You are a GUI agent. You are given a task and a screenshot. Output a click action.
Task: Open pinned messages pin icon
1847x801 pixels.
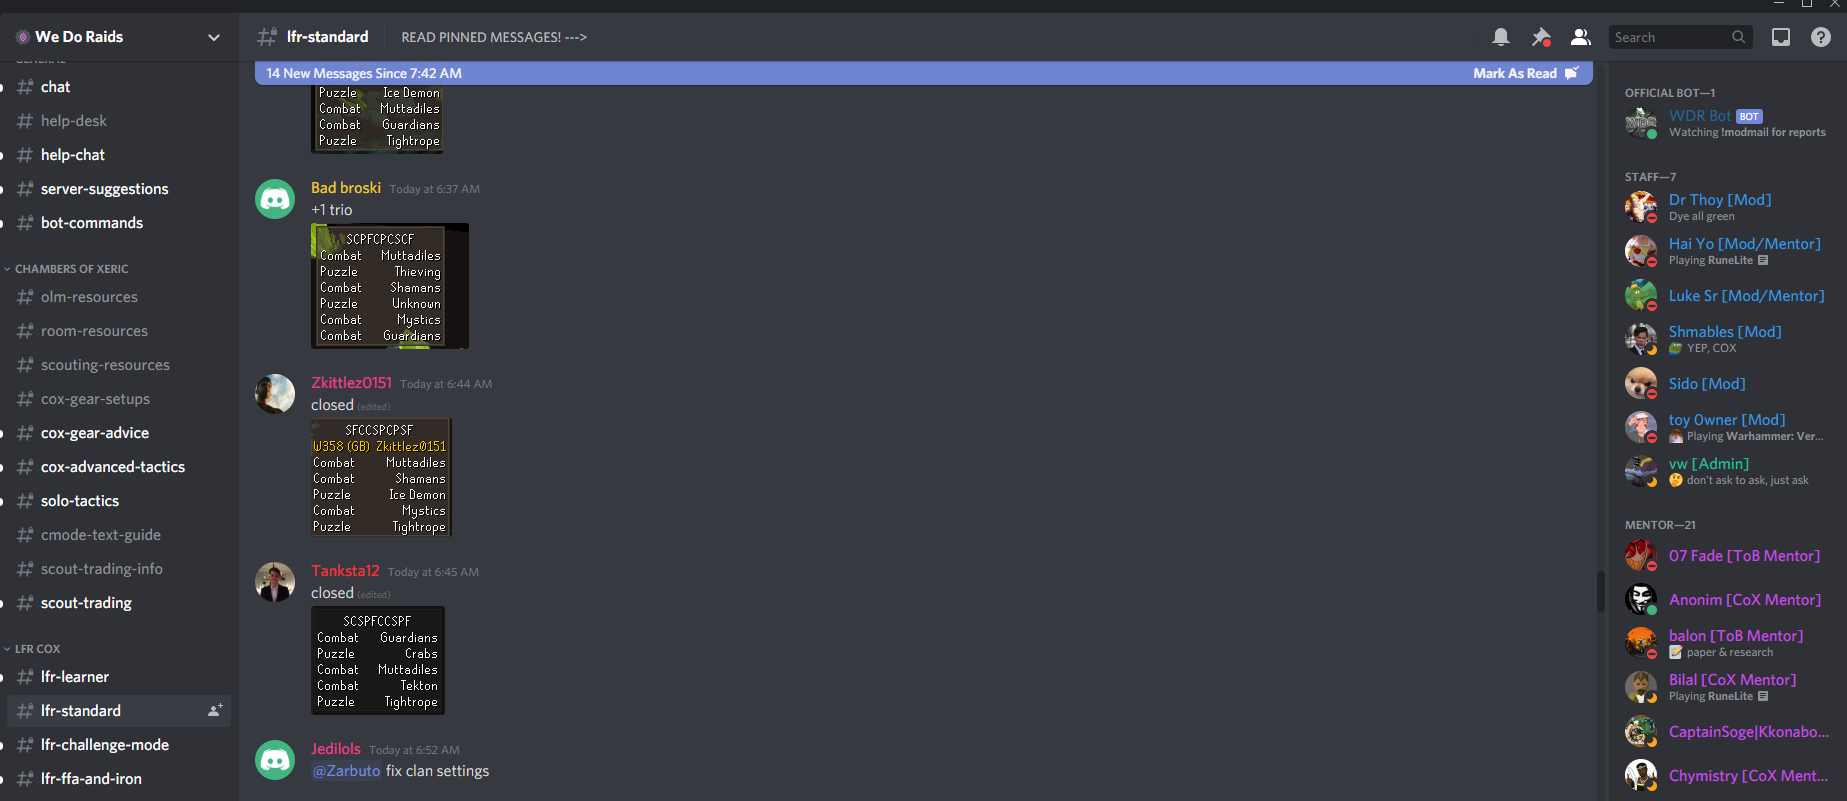1540,37
